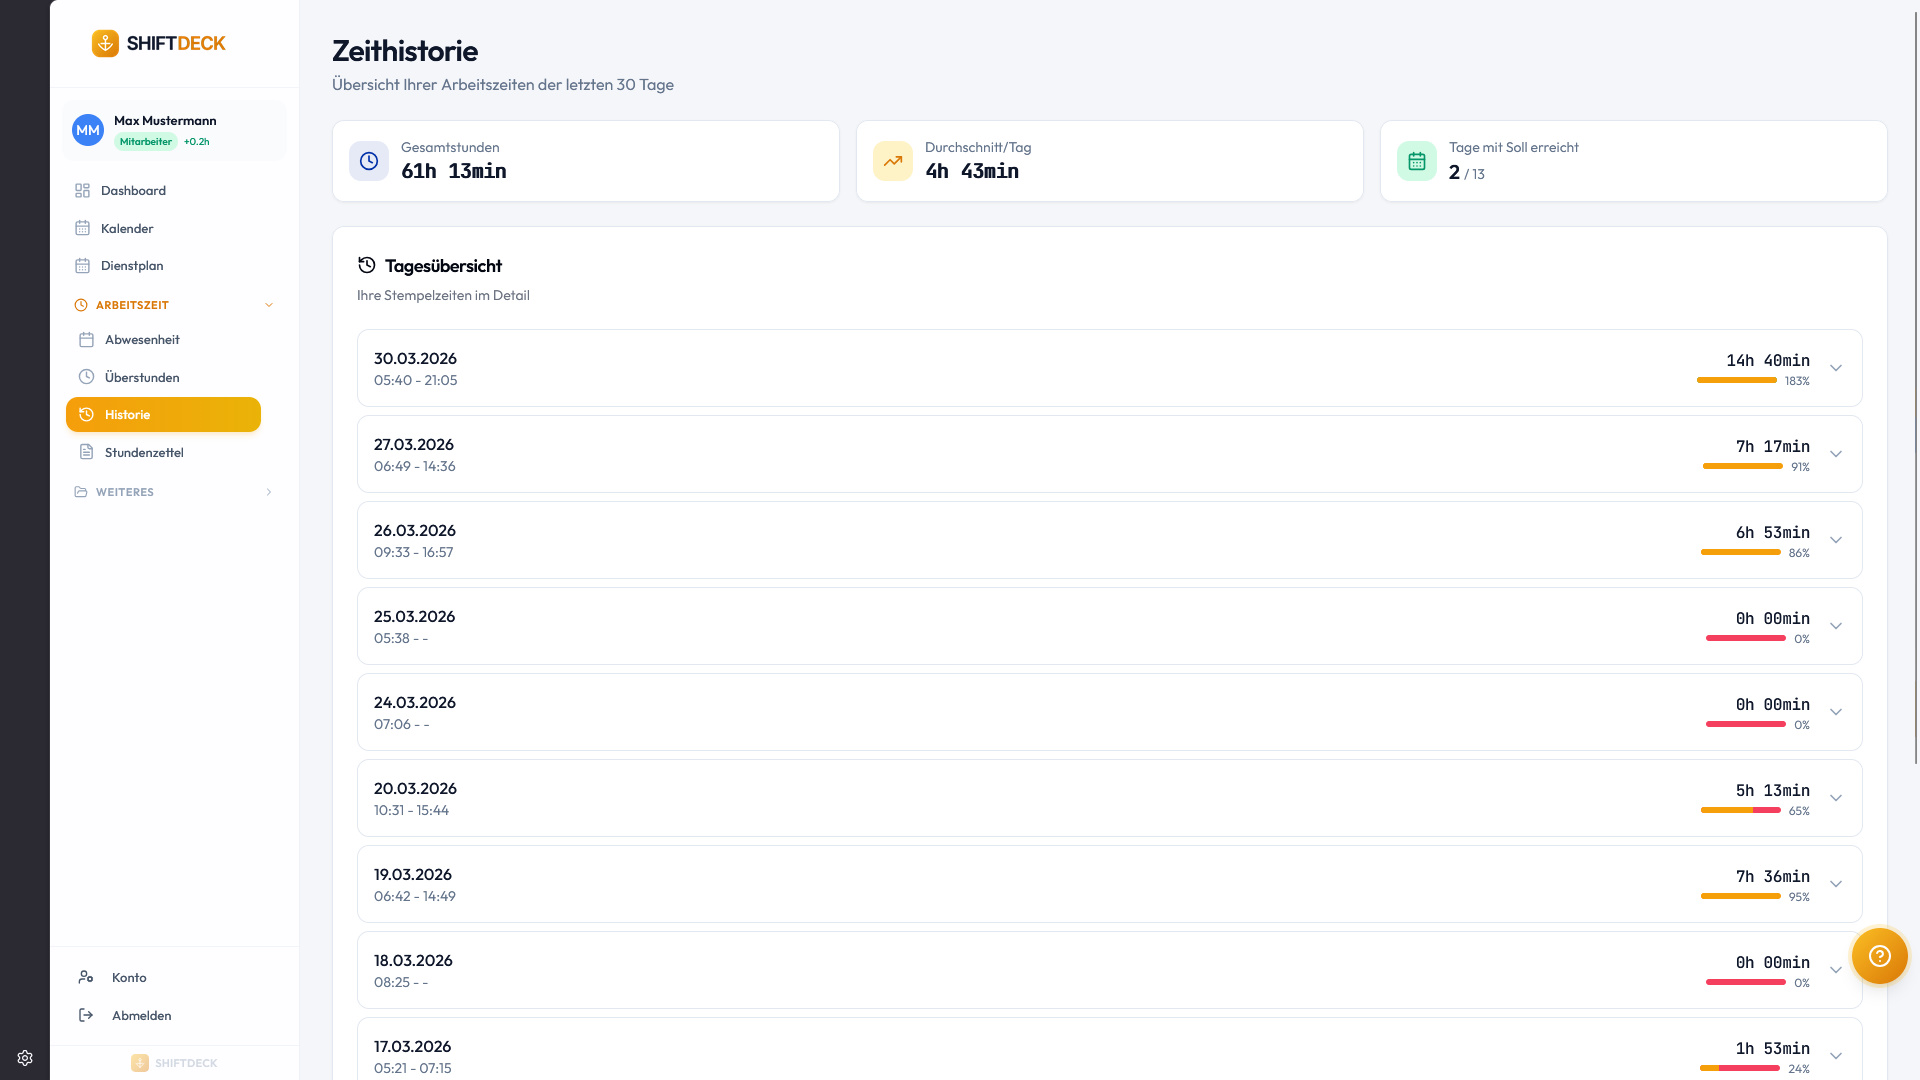
Task: Collapse the Arbeitszeit sidebar section
Action: pos(268,305)
